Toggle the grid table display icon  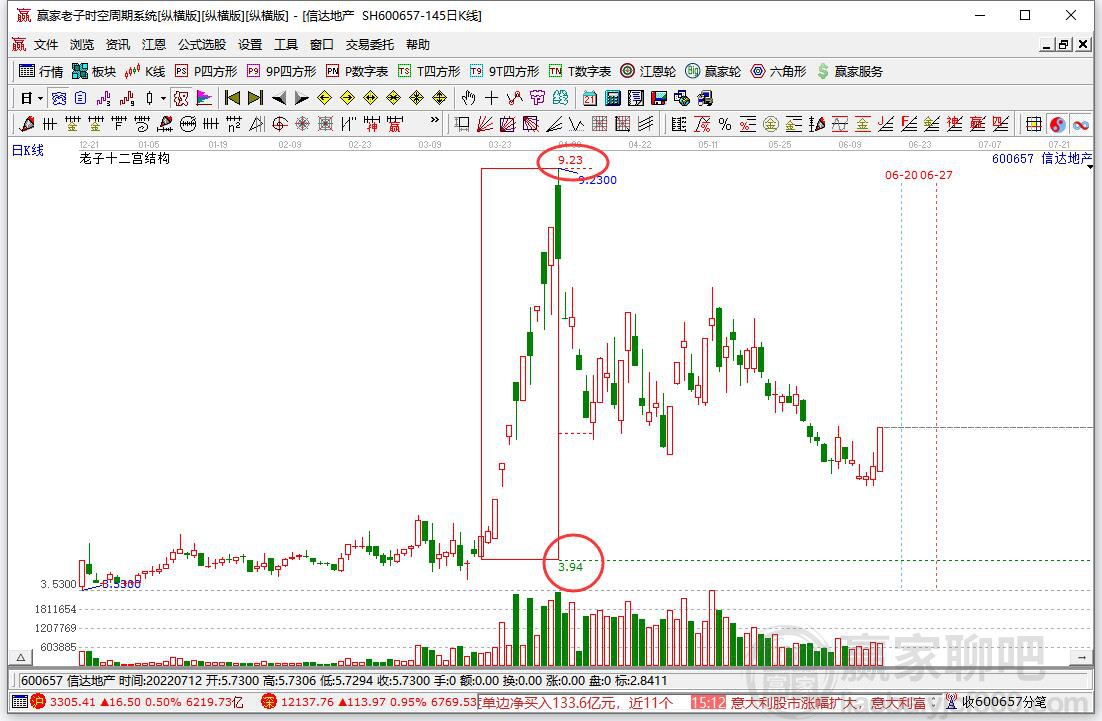click(1034, 124)
